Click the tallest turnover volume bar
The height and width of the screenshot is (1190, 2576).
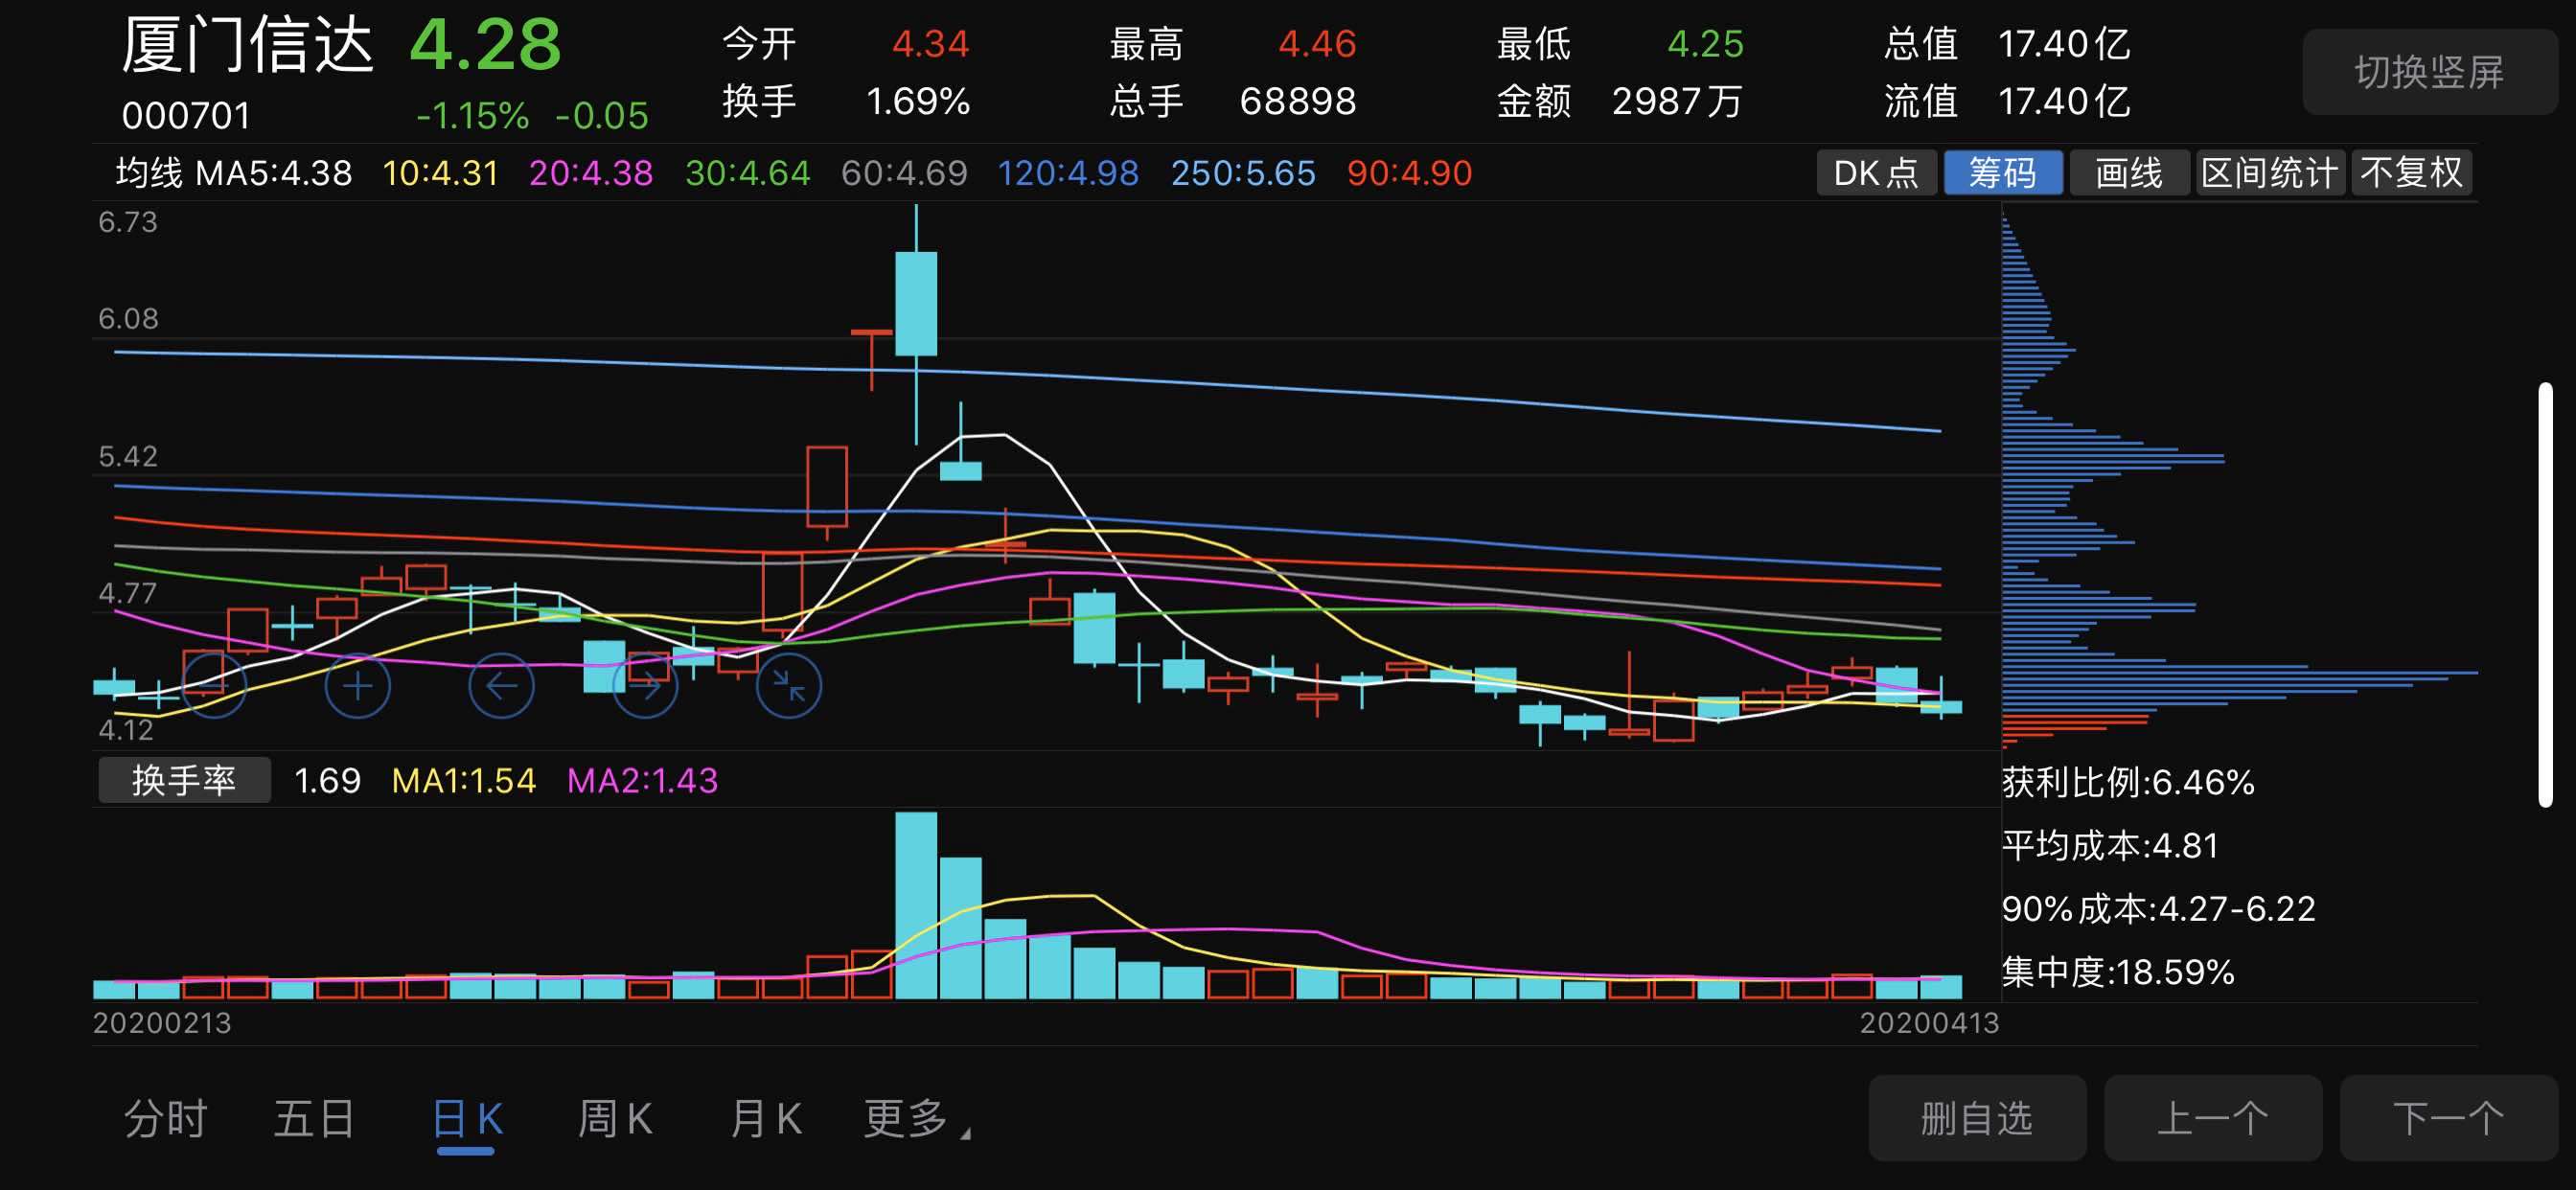916,905
